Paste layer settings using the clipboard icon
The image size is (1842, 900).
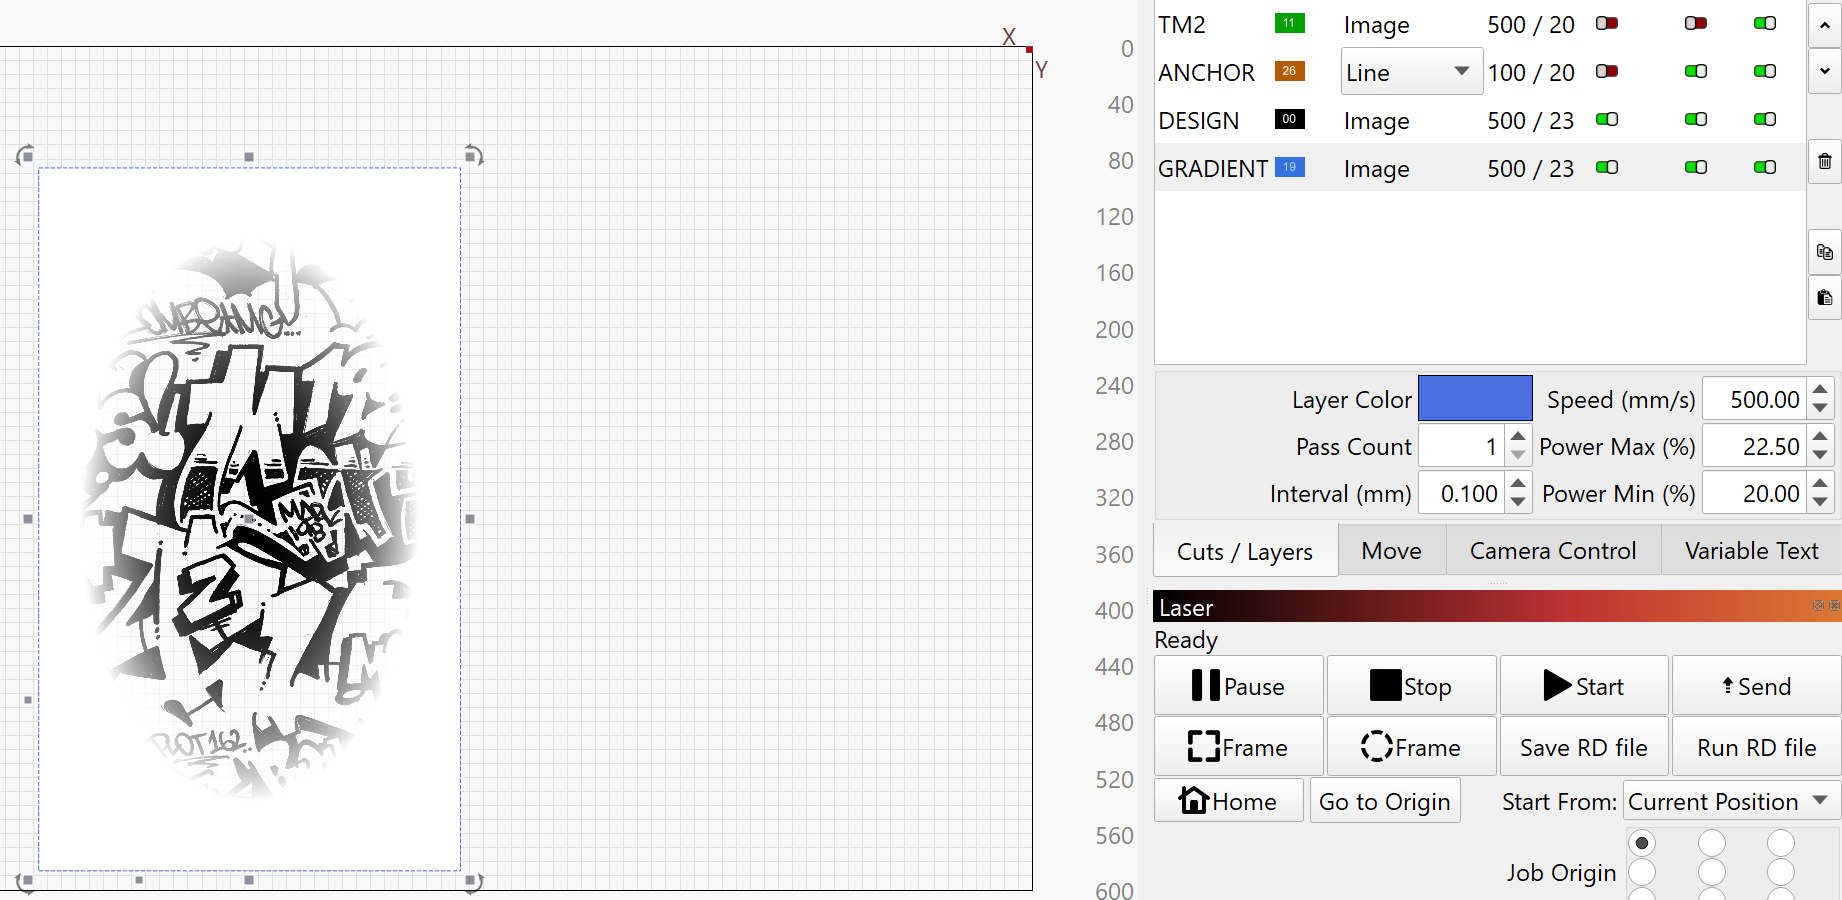click(x=1824, y=298)
